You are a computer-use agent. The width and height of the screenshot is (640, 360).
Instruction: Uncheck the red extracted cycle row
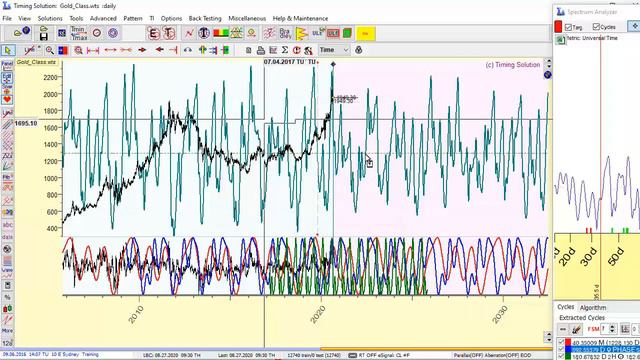point(561,342)
